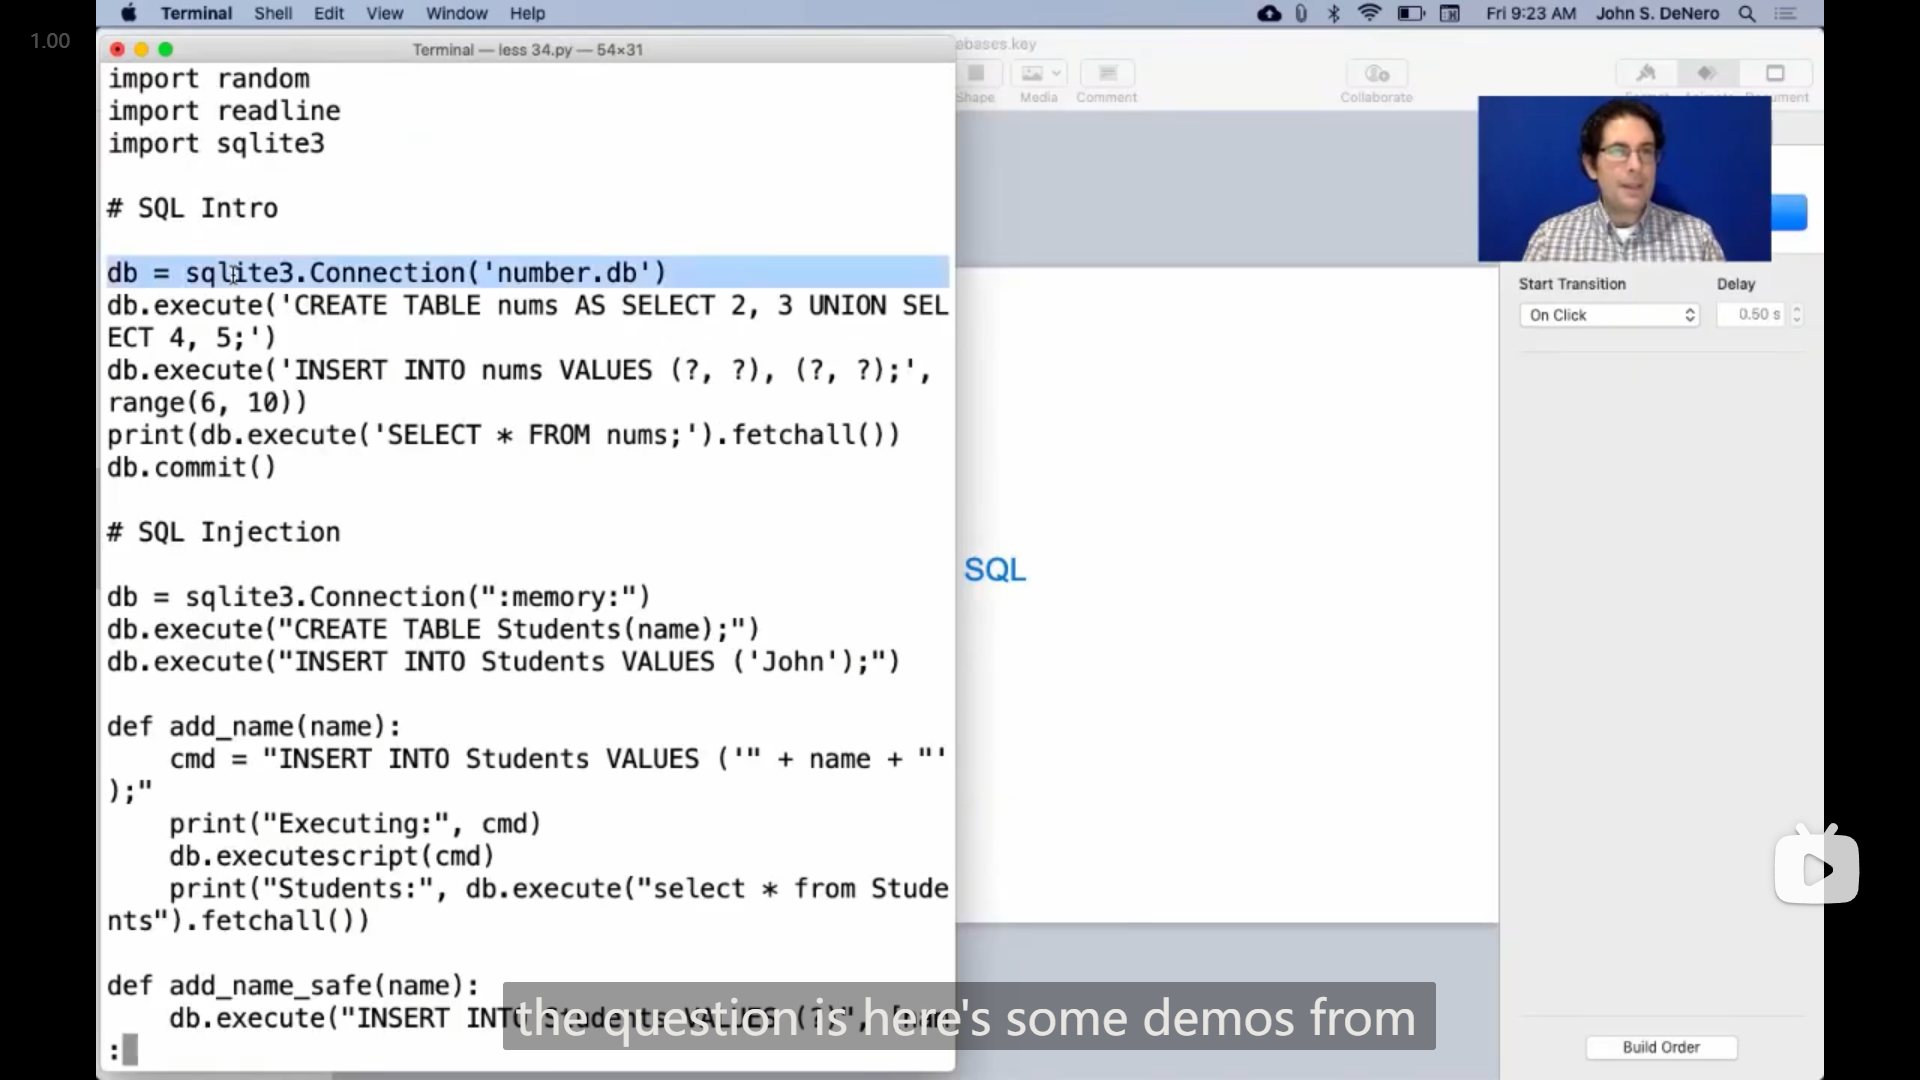Open the Notification Center list icon
Image resolution: width=1920 pixels, height=1080 pixels.
pos(1786,14)
